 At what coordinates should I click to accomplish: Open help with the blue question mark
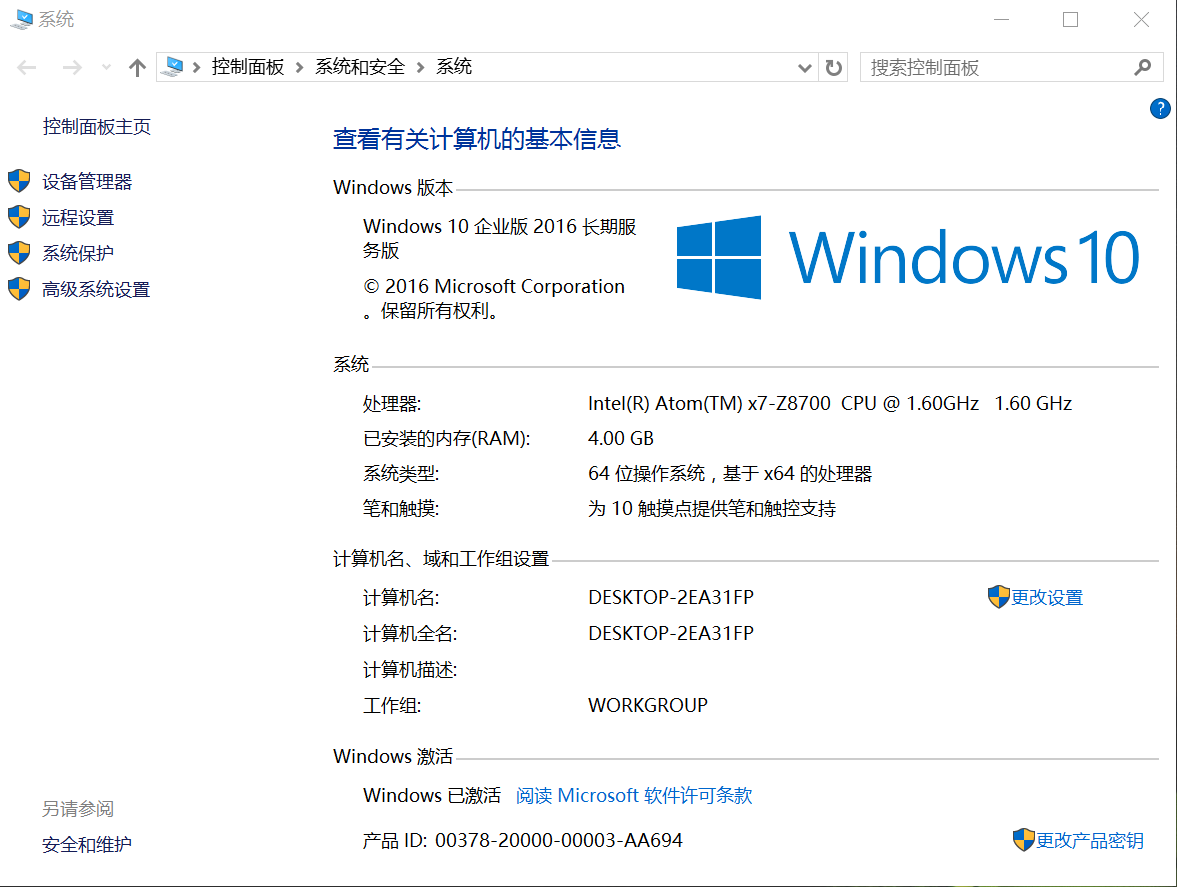[x=1160, y=109]
